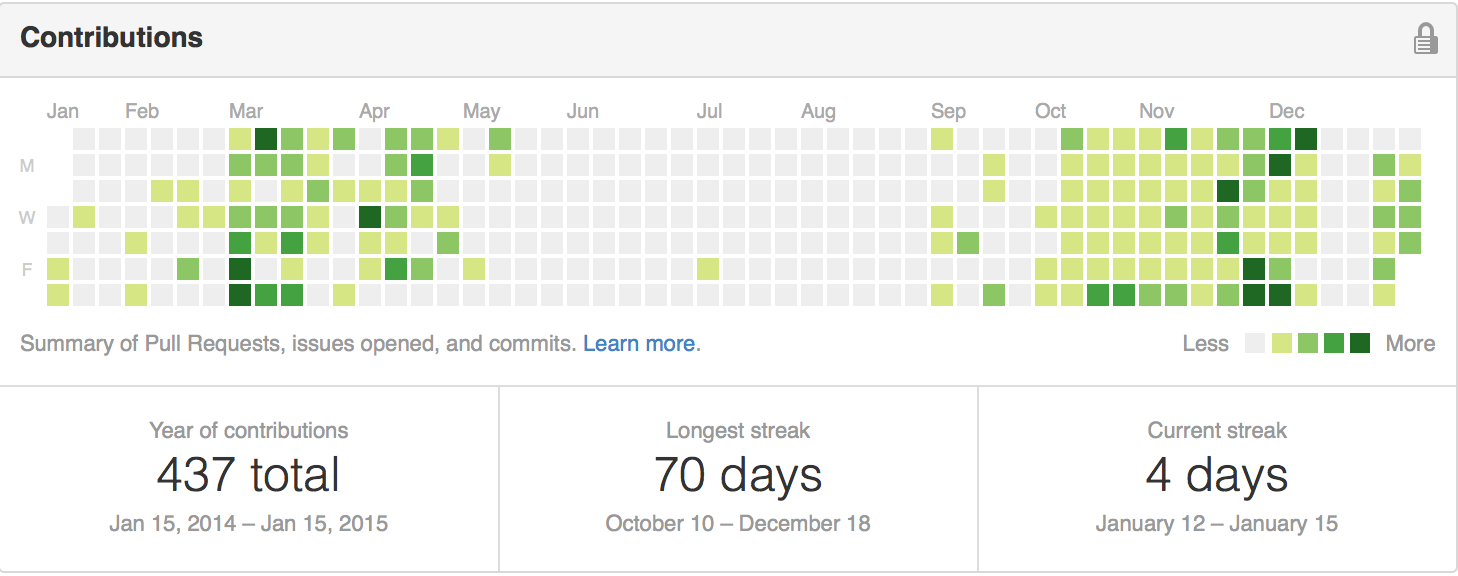
Task: Click the October 10 – December 18 date range
Action: (738, 524)
